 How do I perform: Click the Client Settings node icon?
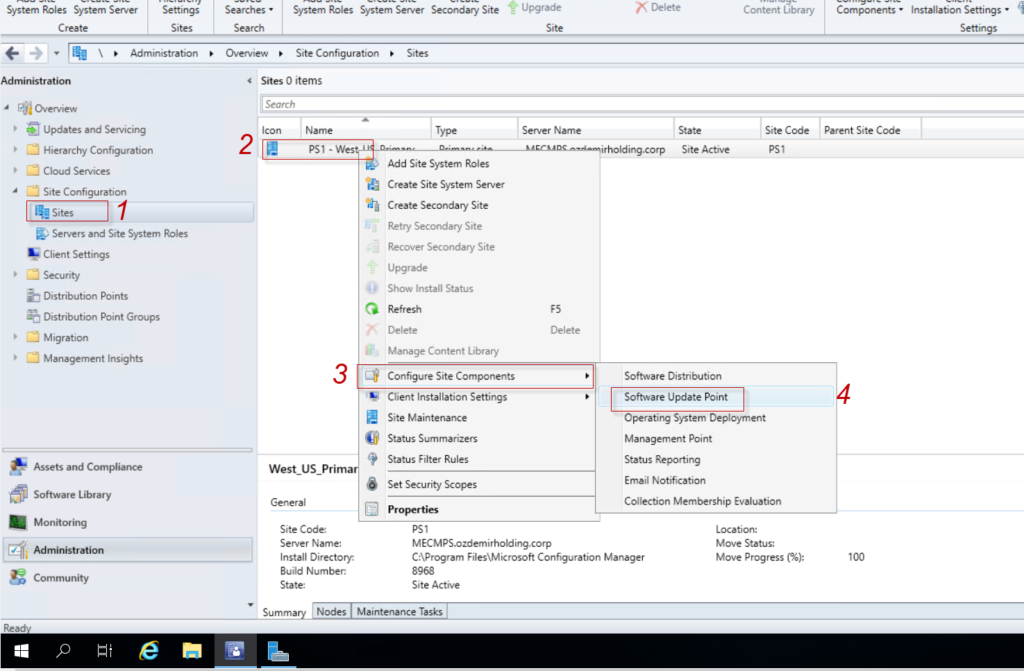coord(33,254)
